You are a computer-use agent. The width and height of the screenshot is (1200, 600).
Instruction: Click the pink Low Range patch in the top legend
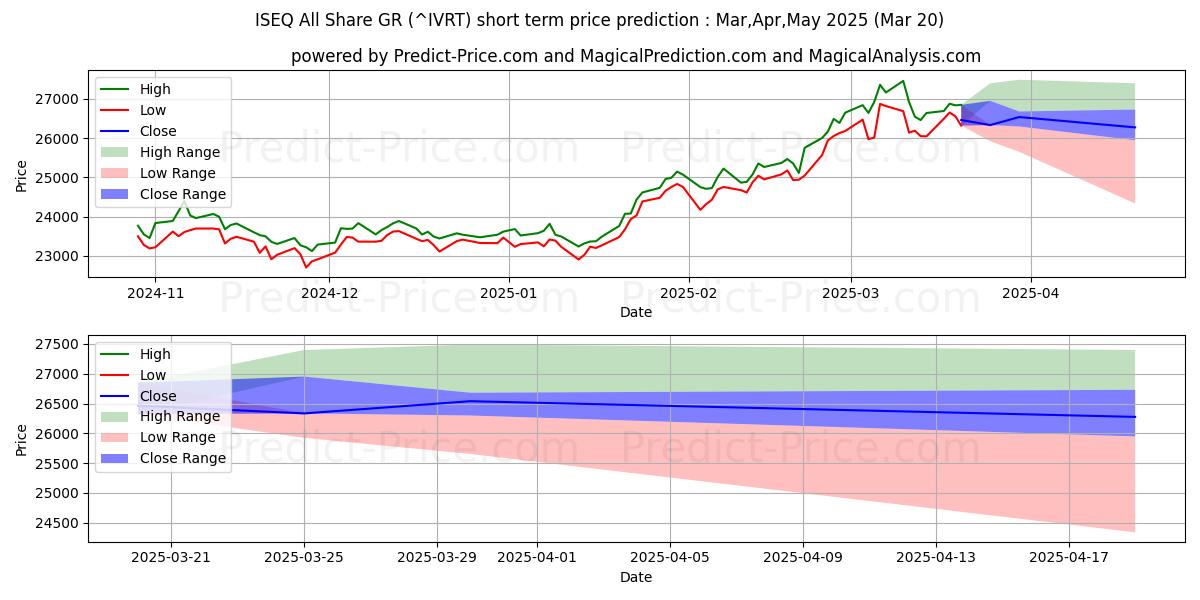[116, 173]
